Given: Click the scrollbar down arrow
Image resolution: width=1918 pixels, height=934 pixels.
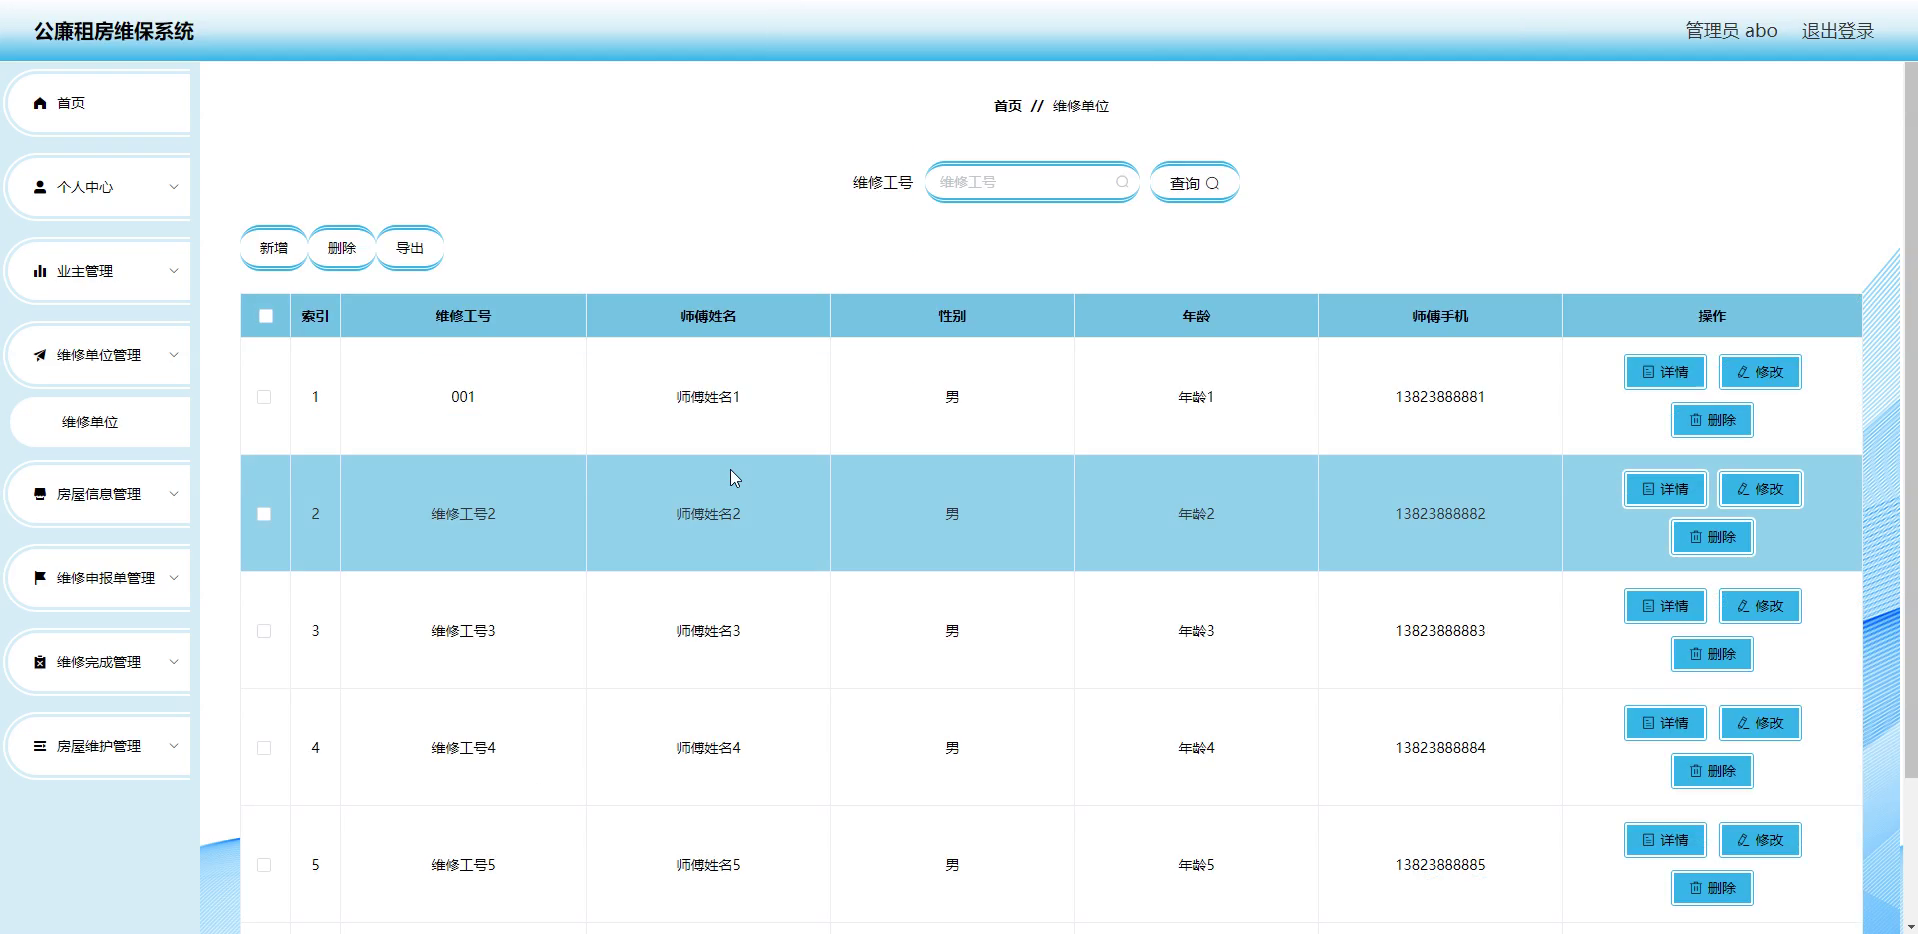Looking at the screenshot, I should (x=1910, y=926).
